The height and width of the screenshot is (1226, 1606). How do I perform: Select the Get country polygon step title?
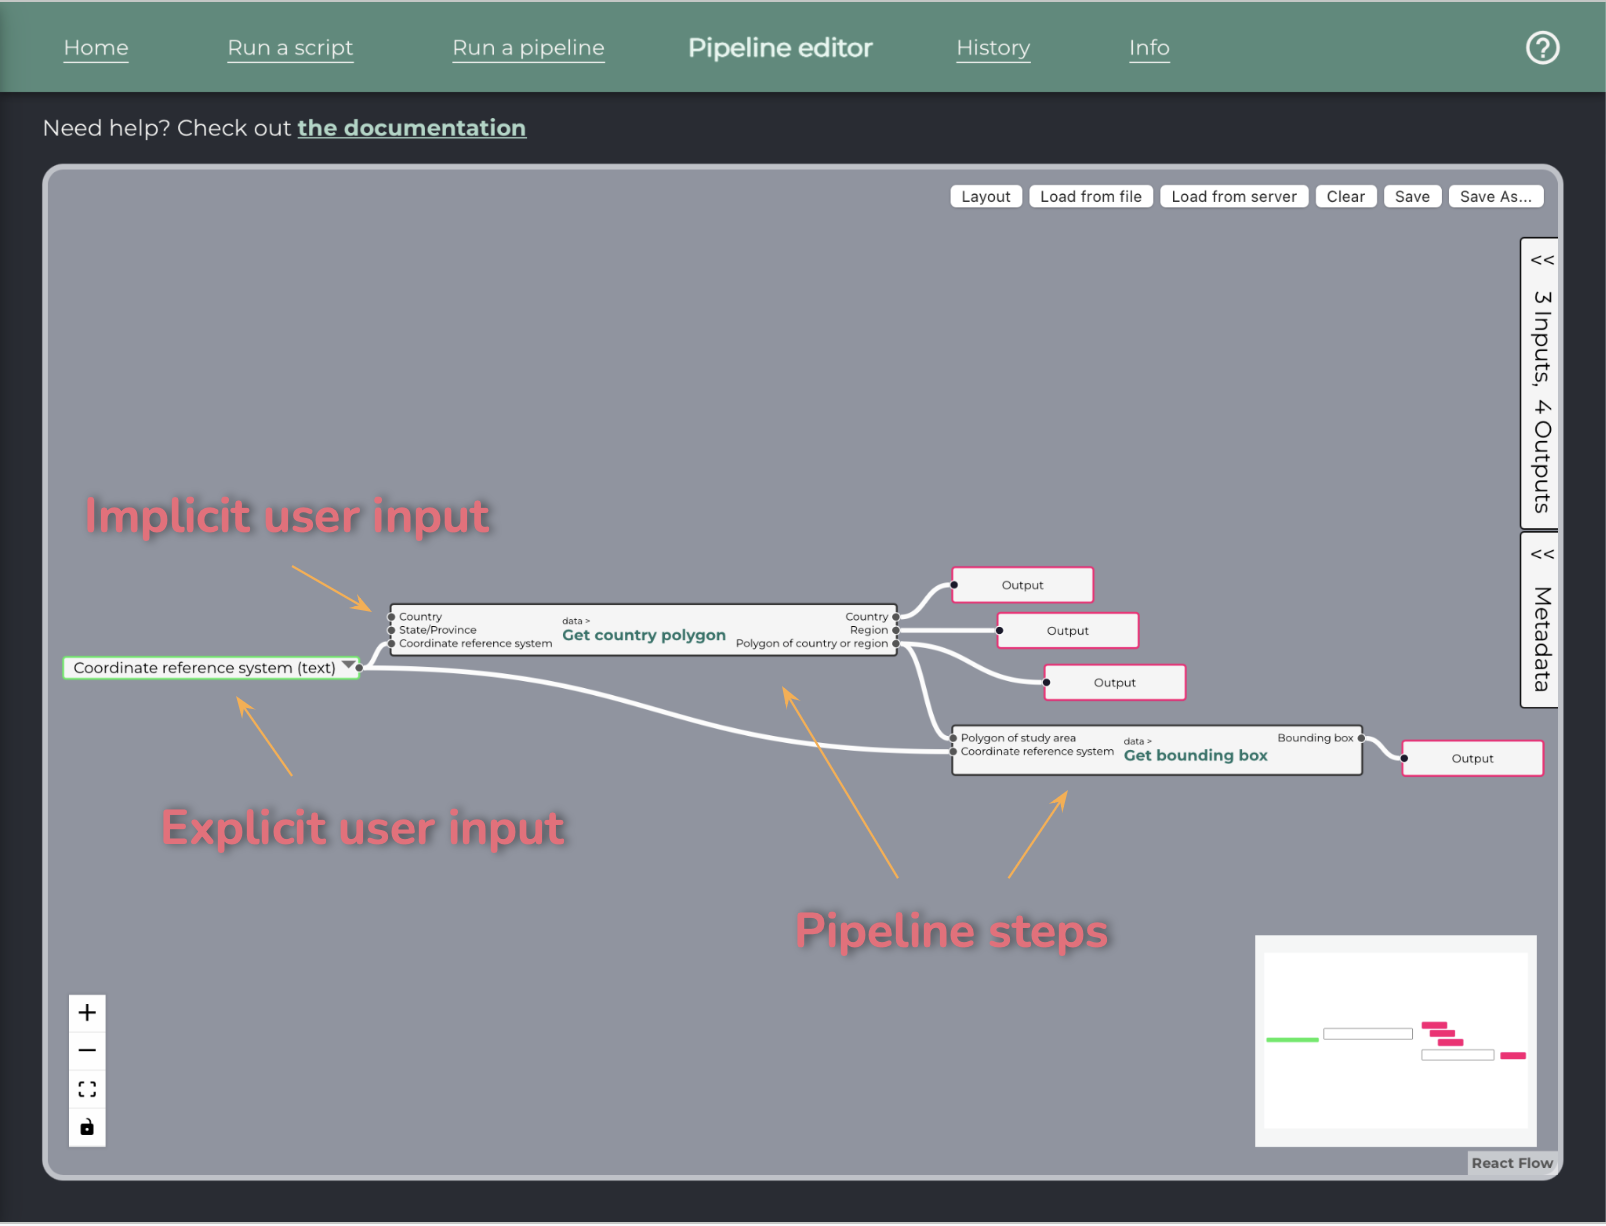[x=644, y=635]
